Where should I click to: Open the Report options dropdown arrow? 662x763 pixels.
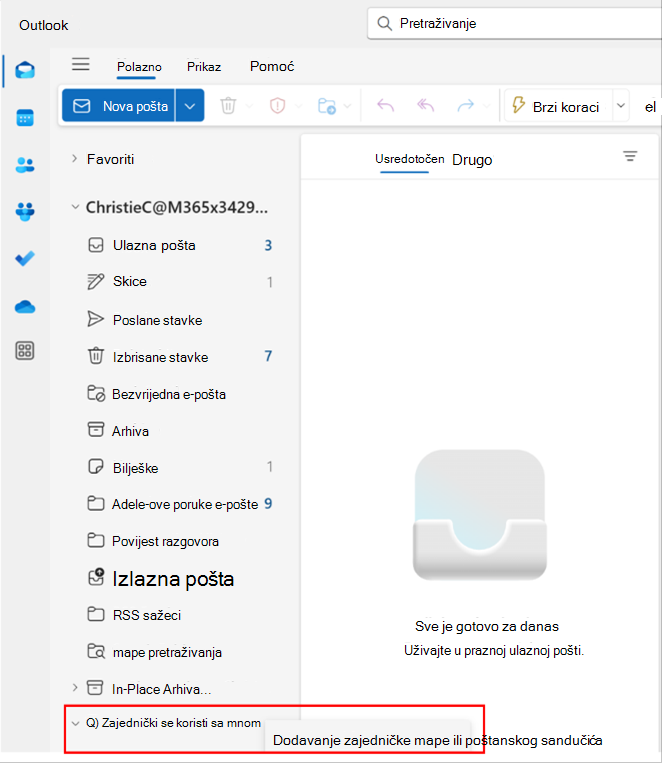point(298,106)
